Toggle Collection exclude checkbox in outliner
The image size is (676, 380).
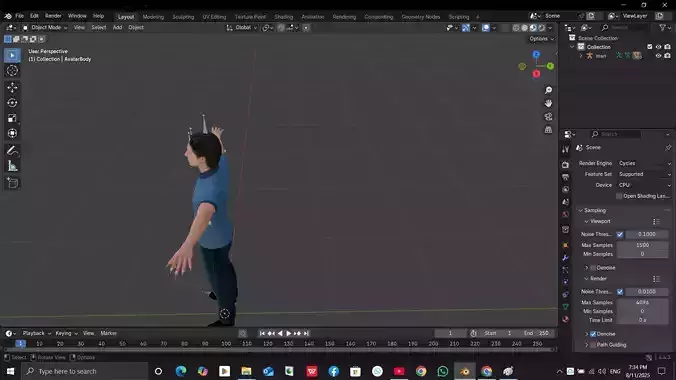649,47
